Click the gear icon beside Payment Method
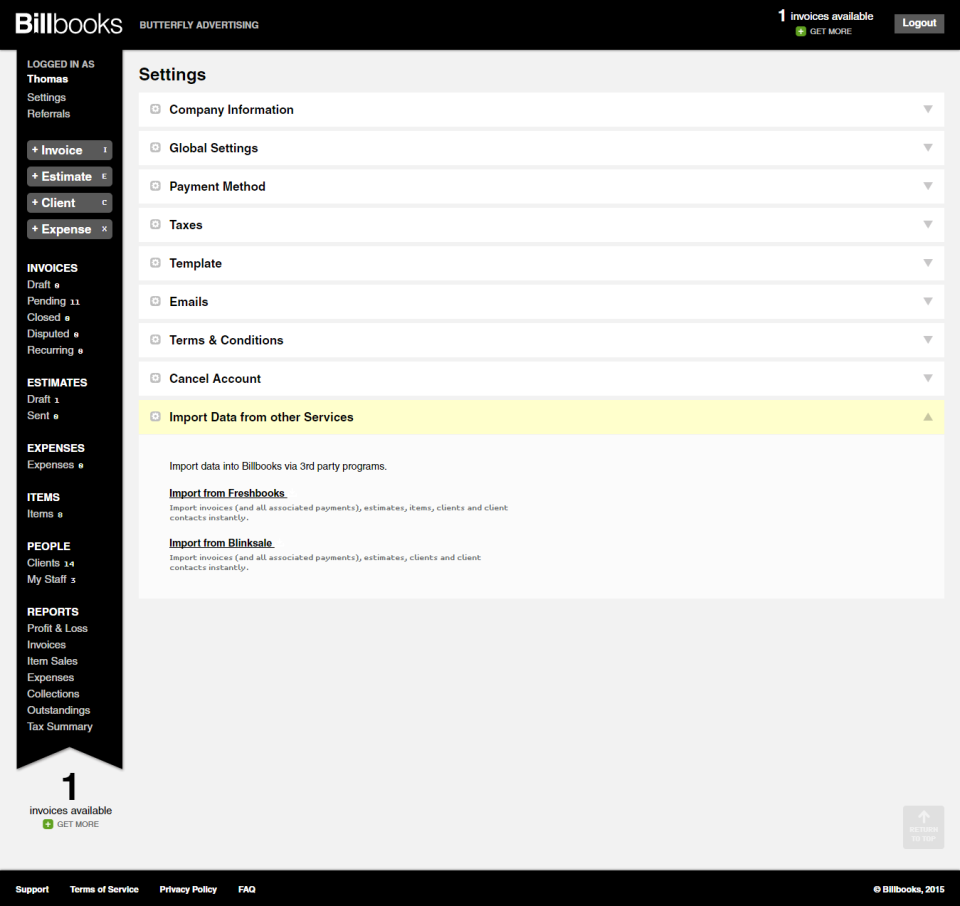 click(155, 186)
